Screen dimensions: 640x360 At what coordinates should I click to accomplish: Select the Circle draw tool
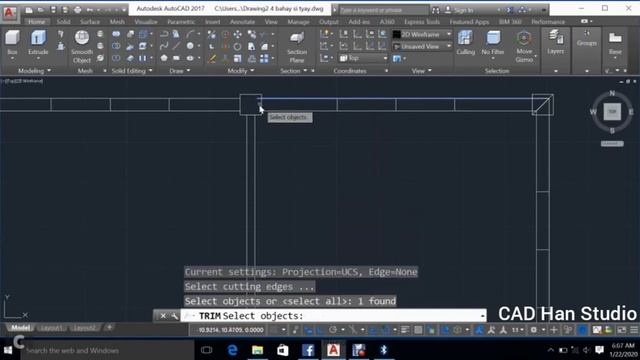[190, 46]
